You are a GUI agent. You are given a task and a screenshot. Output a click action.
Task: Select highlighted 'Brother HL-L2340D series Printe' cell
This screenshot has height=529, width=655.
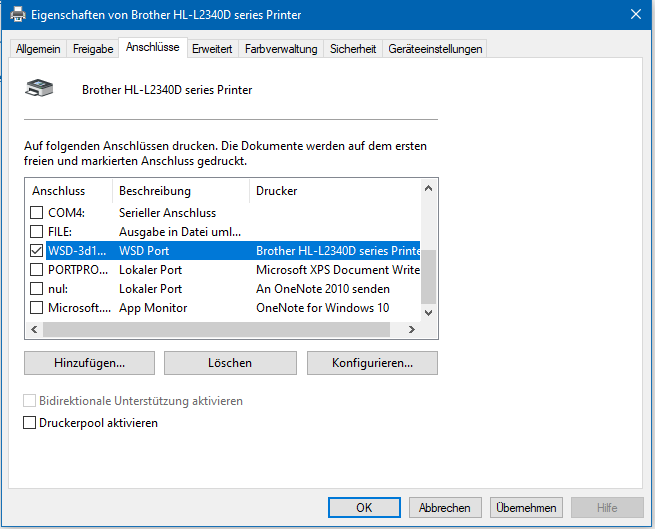[x=338, y=251]
